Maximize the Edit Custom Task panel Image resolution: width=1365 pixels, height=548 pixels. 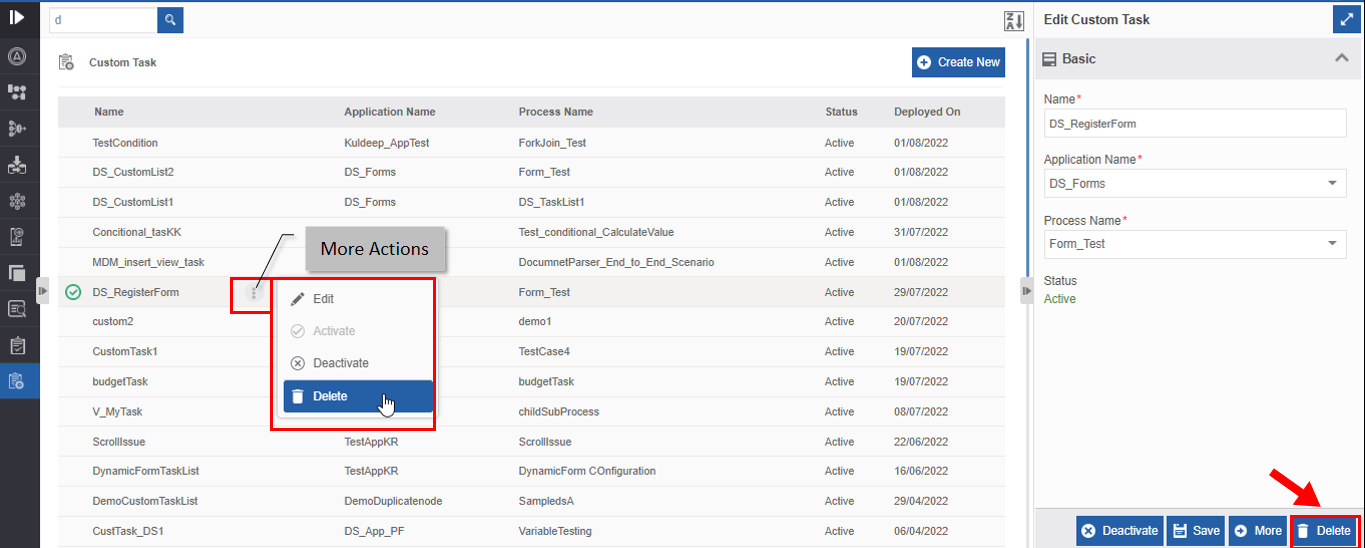[x=1345, y=19]
